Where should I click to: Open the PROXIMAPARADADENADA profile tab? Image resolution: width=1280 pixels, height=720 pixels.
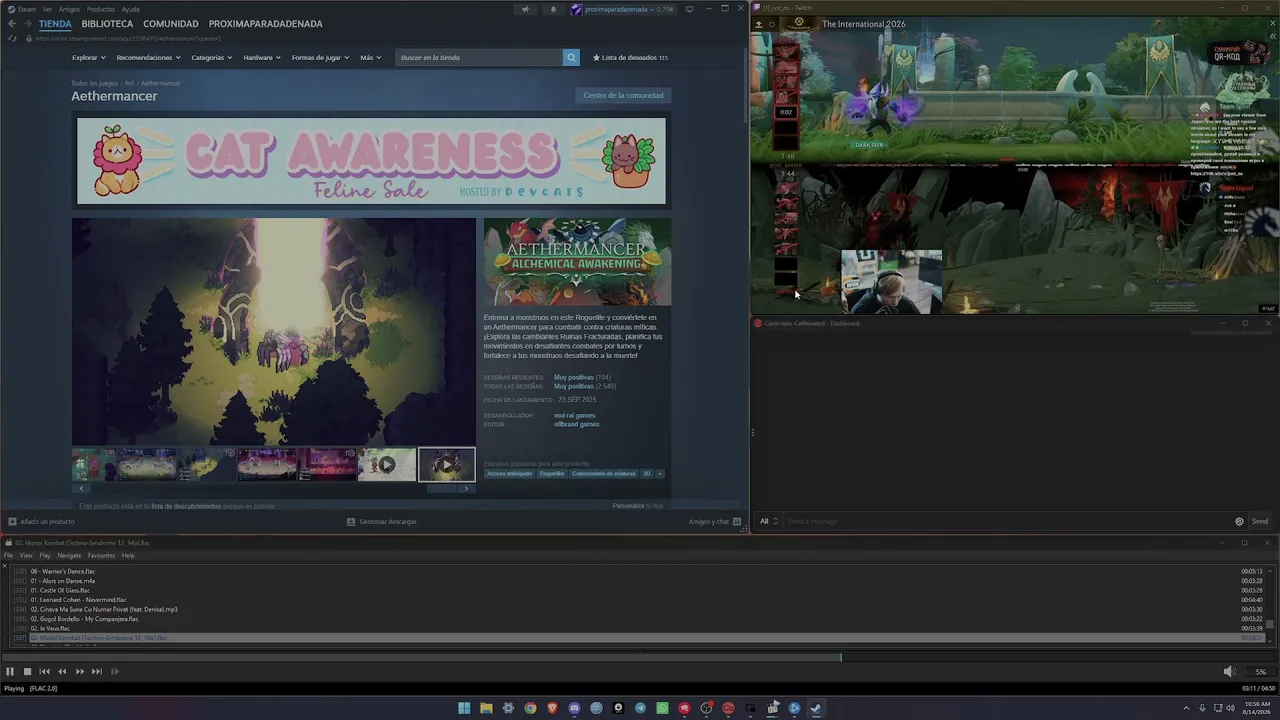266,24
